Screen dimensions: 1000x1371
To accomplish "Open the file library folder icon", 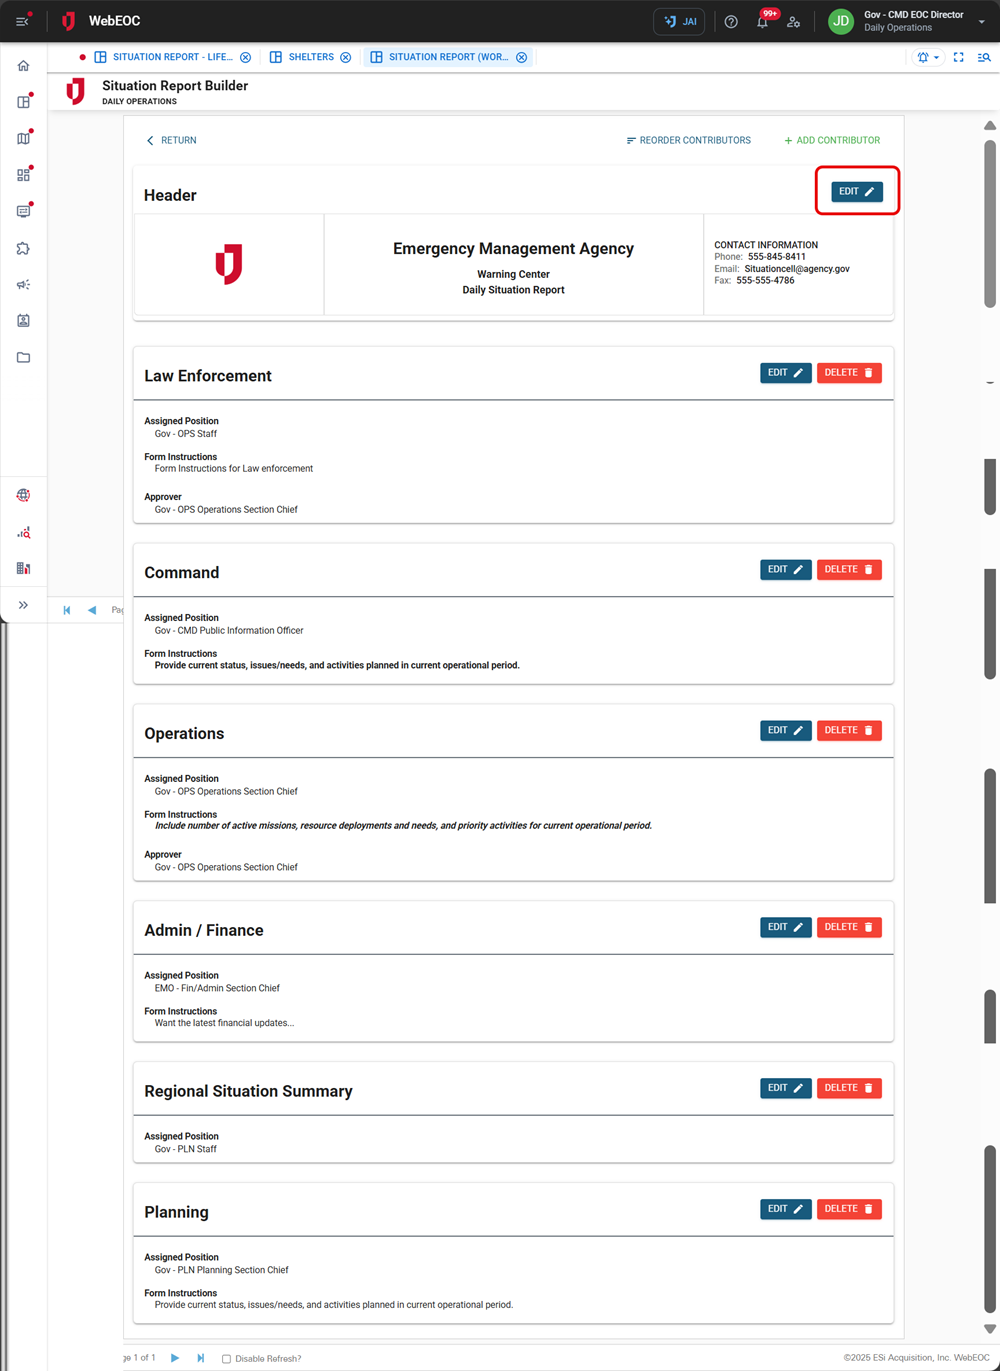I will 23,357.
